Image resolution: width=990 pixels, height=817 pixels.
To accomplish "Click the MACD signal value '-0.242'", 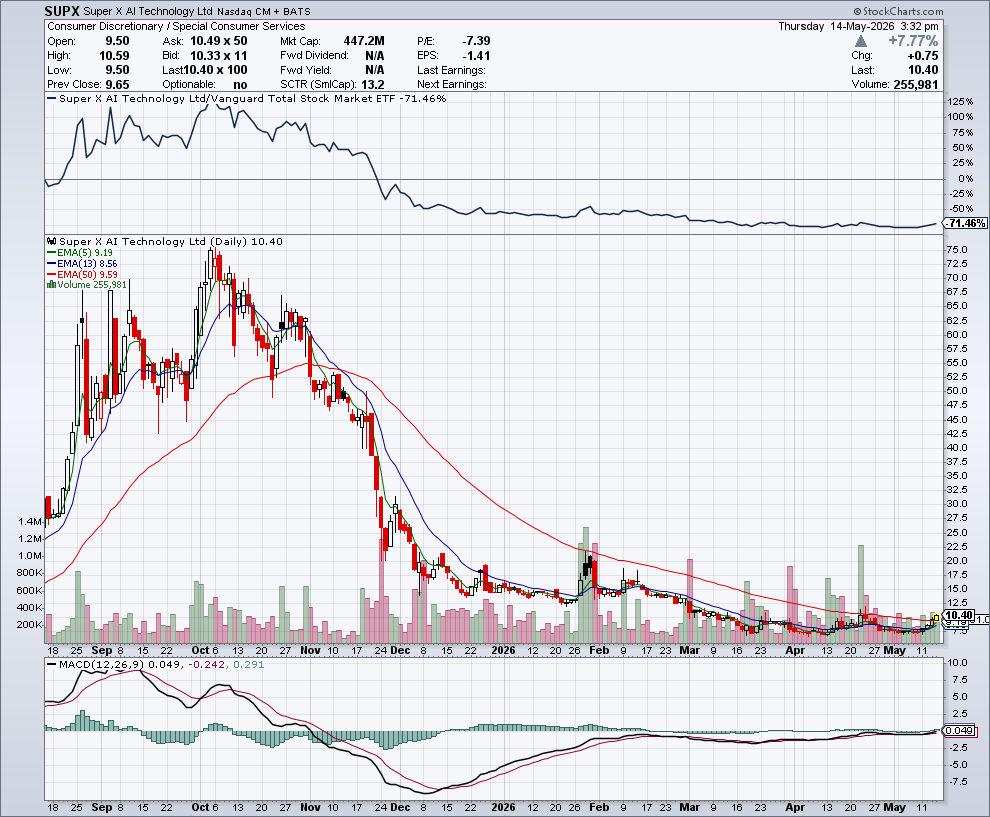I will coord(206,664).
